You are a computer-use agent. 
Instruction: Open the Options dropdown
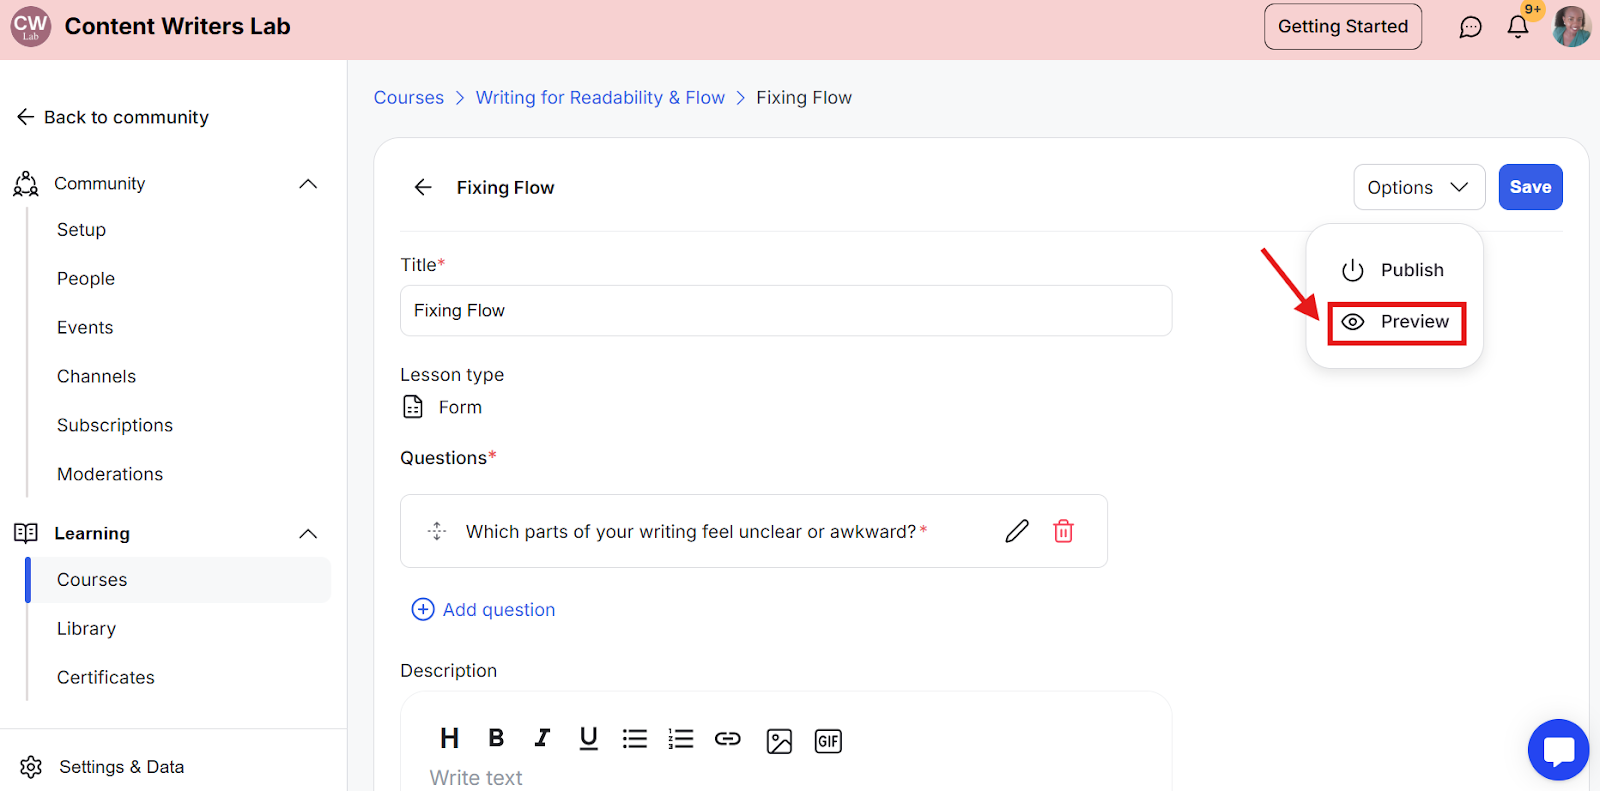1419,187
